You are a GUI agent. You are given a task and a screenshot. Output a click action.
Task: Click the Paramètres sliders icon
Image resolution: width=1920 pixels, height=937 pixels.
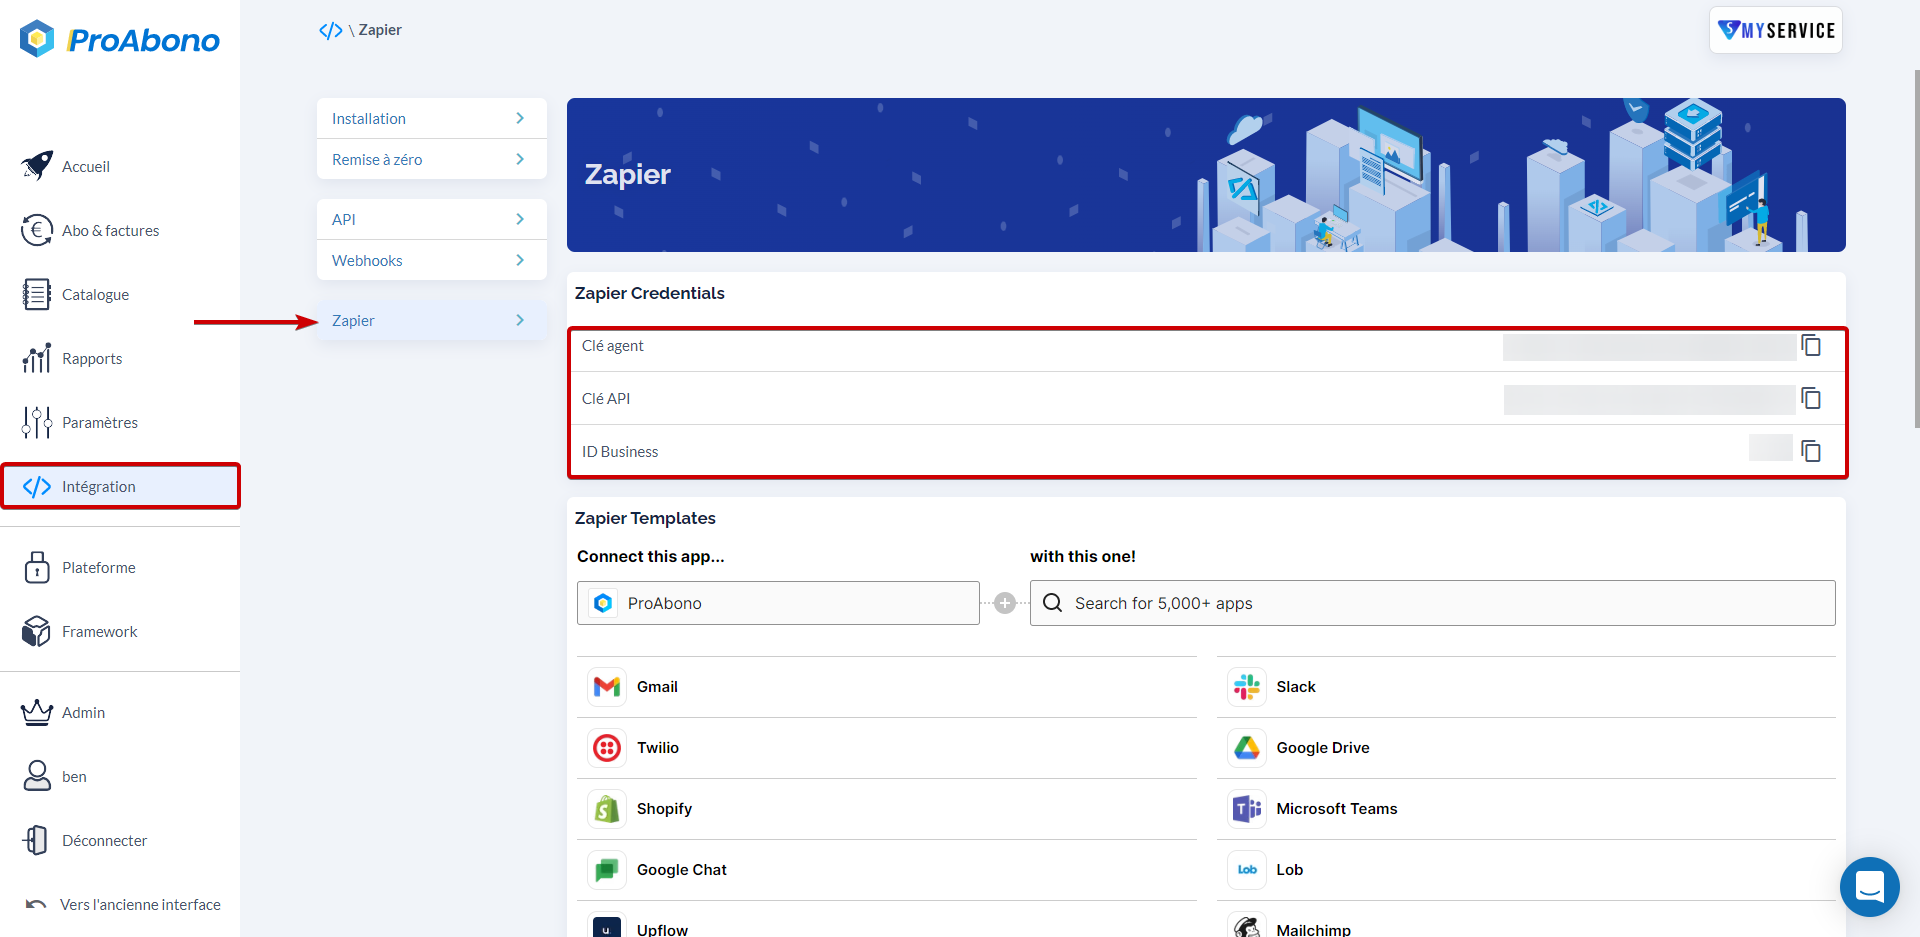37,422
